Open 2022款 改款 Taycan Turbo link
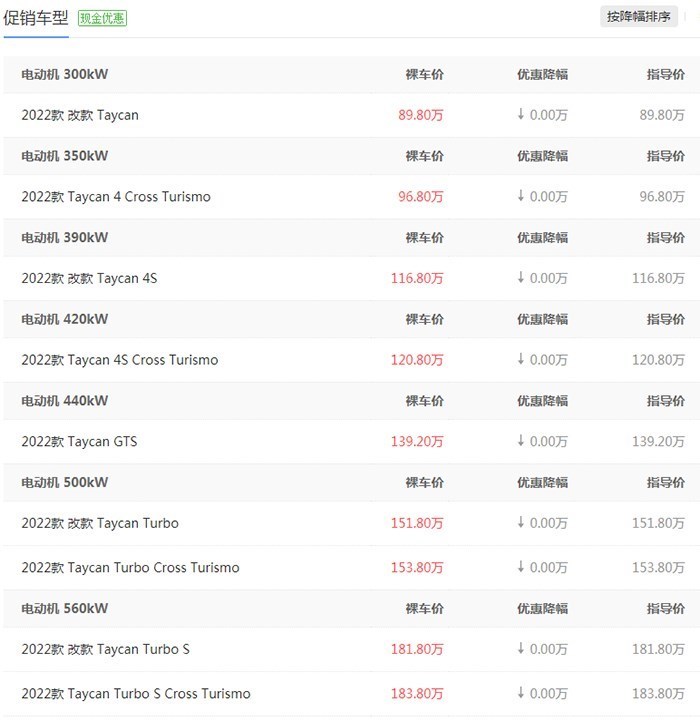 pos(100,523)
